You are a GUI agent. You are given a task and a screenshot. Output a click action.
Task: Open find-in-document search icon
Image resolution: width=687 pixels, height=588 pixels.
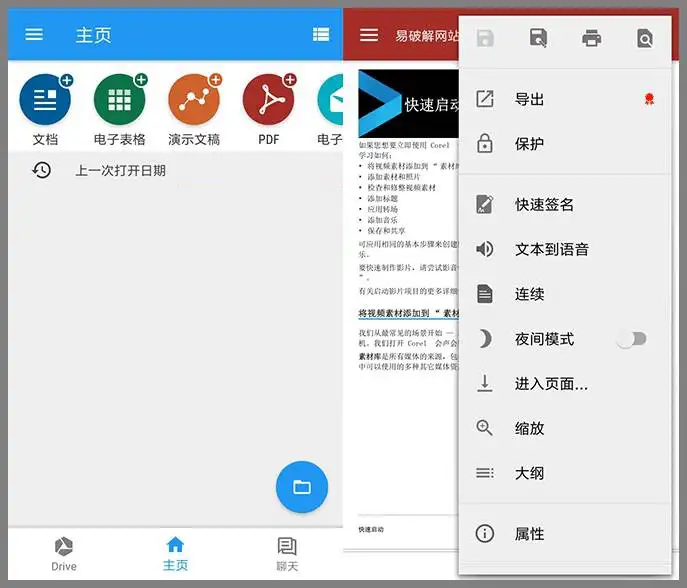pos(645,39)
